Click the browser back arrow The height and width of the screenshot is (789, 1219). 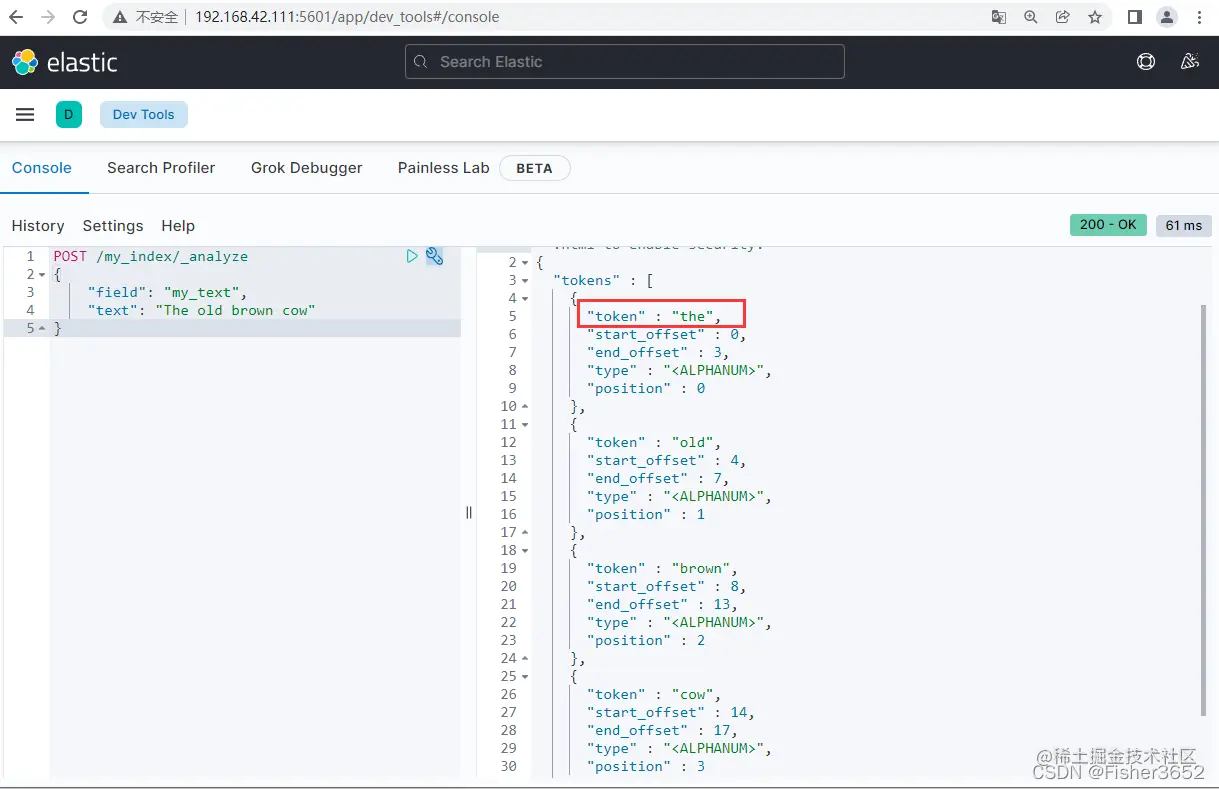[17, 17]
